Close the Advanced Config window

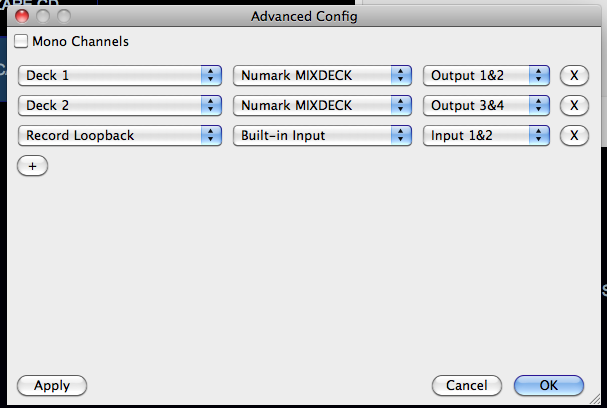(x=22, y=17)
